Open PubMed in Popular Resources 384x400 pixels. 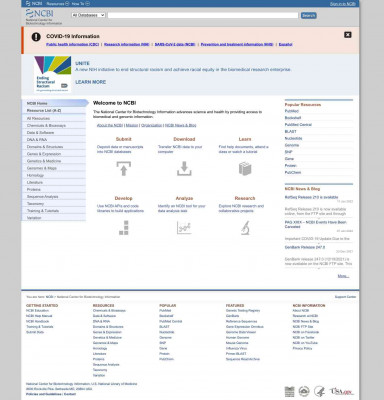(x=292, y=111)
